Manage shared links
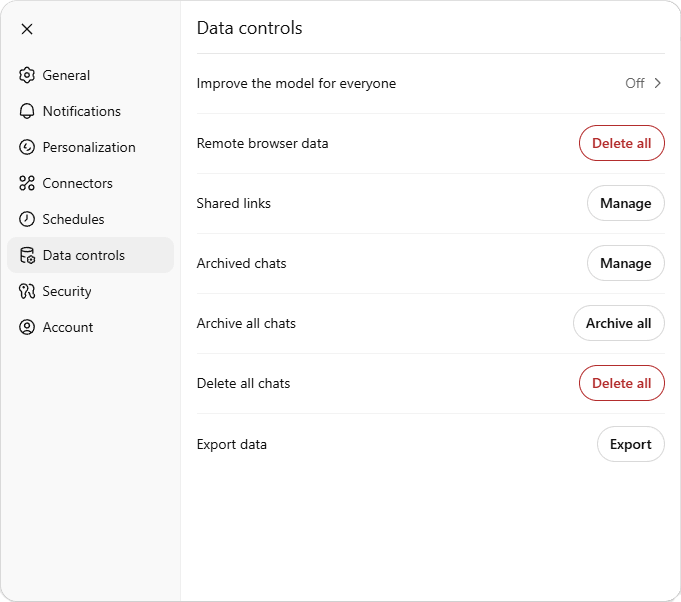The image size is (681, 602). click(x=625, y=203)
